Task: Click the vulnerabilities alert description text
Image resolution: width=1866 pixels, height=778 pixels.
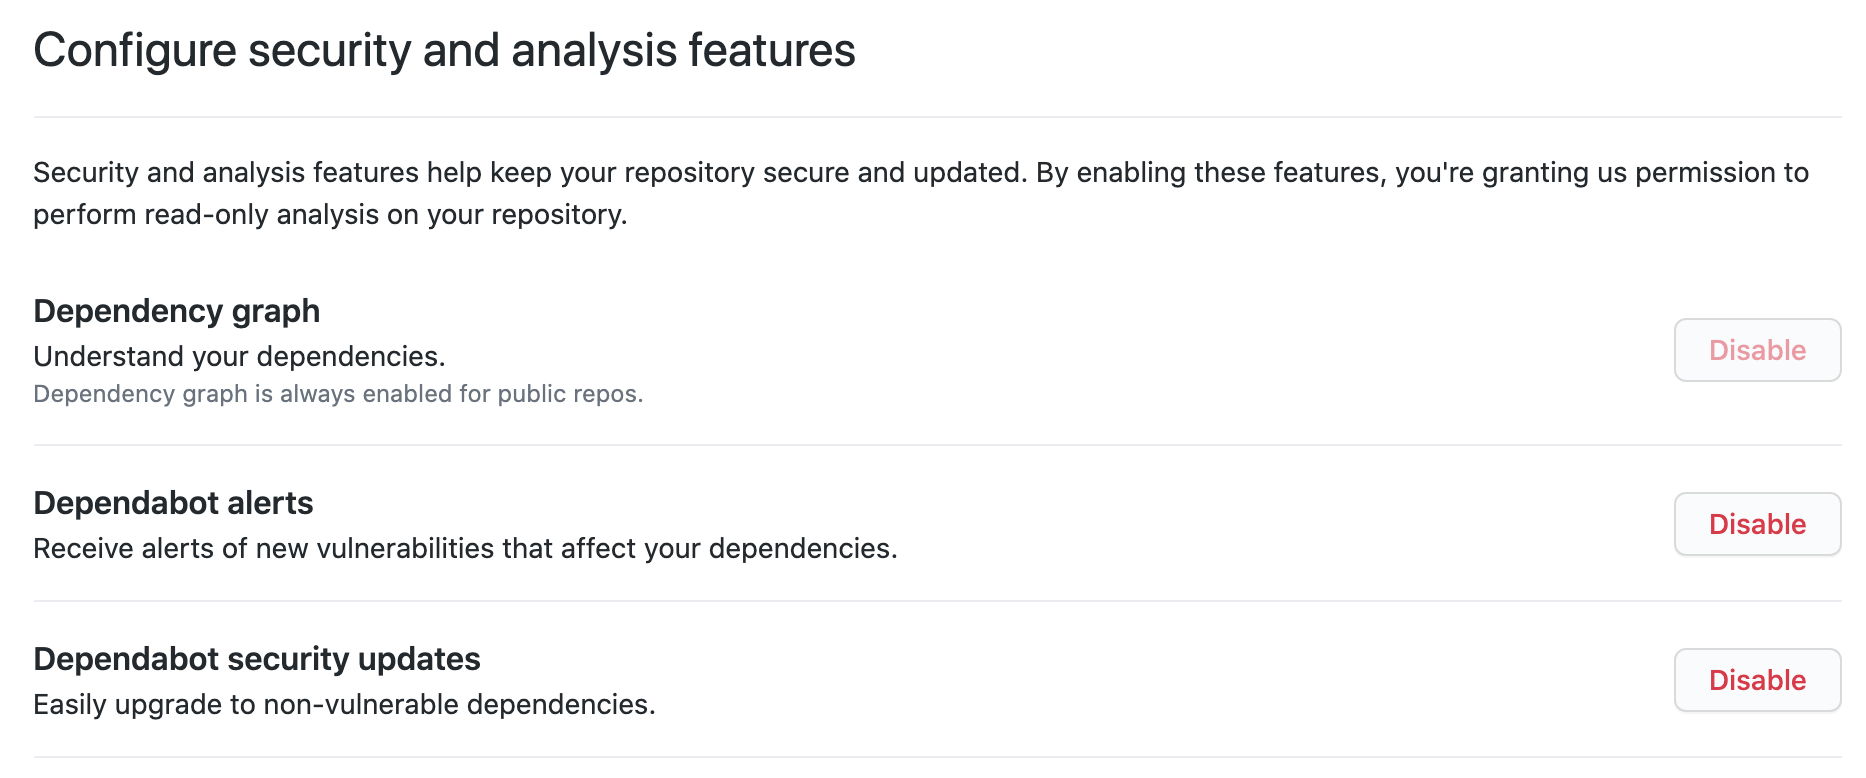Action: pyautogui.click(x=468, y=548)
